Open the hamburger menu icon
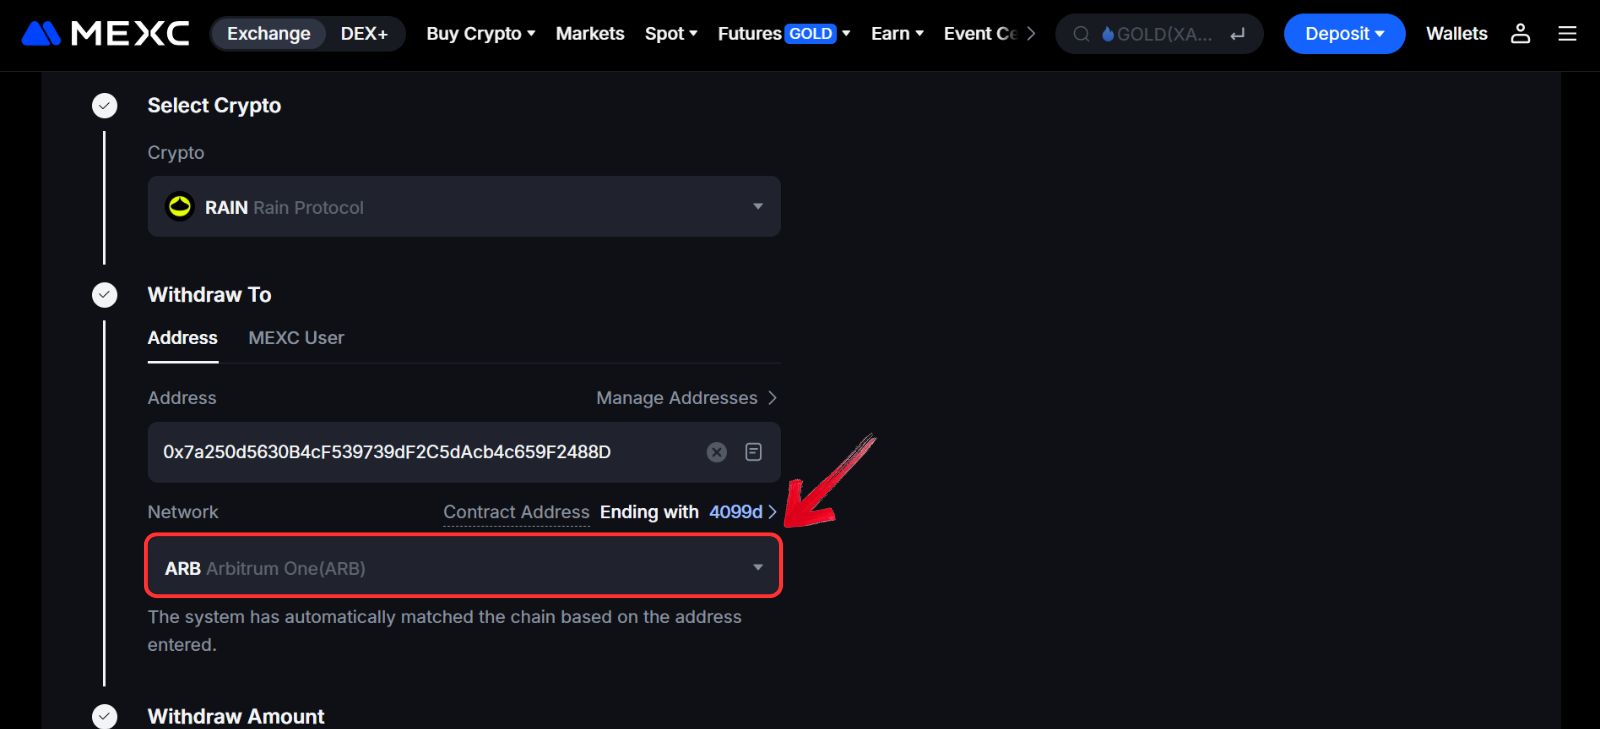The width and height of the screenshot is (1600, 729). [1567, 33]
